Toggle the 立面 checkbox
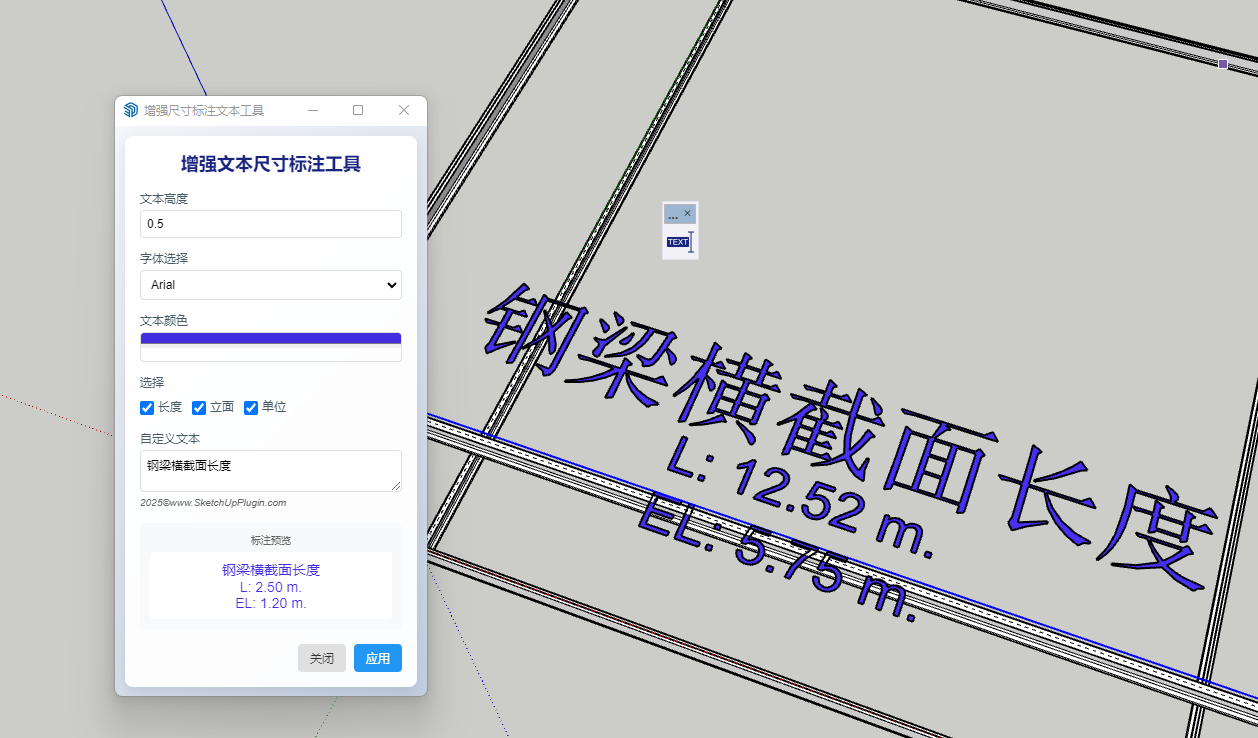 199,408
